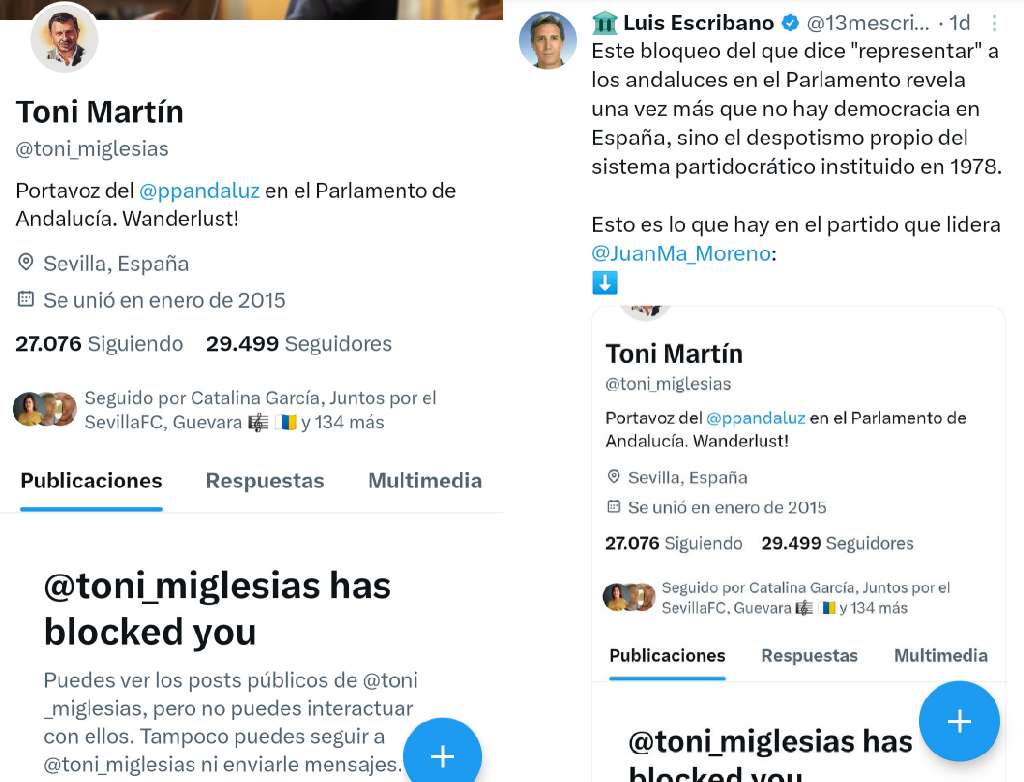Tap the blue verified badge next to Luis Escribano
The width and height of the screenshot is (1024, 782).
click(790, 23)
